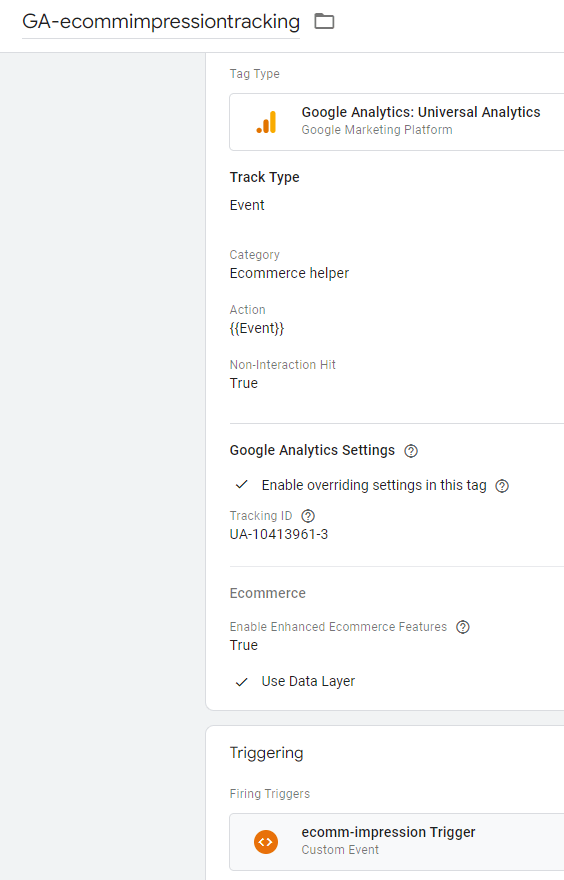Image resolution: width=564 pixels, height=880 pixels.
Task: Click the Google Analytics bar chart icon
Action: 267,122
